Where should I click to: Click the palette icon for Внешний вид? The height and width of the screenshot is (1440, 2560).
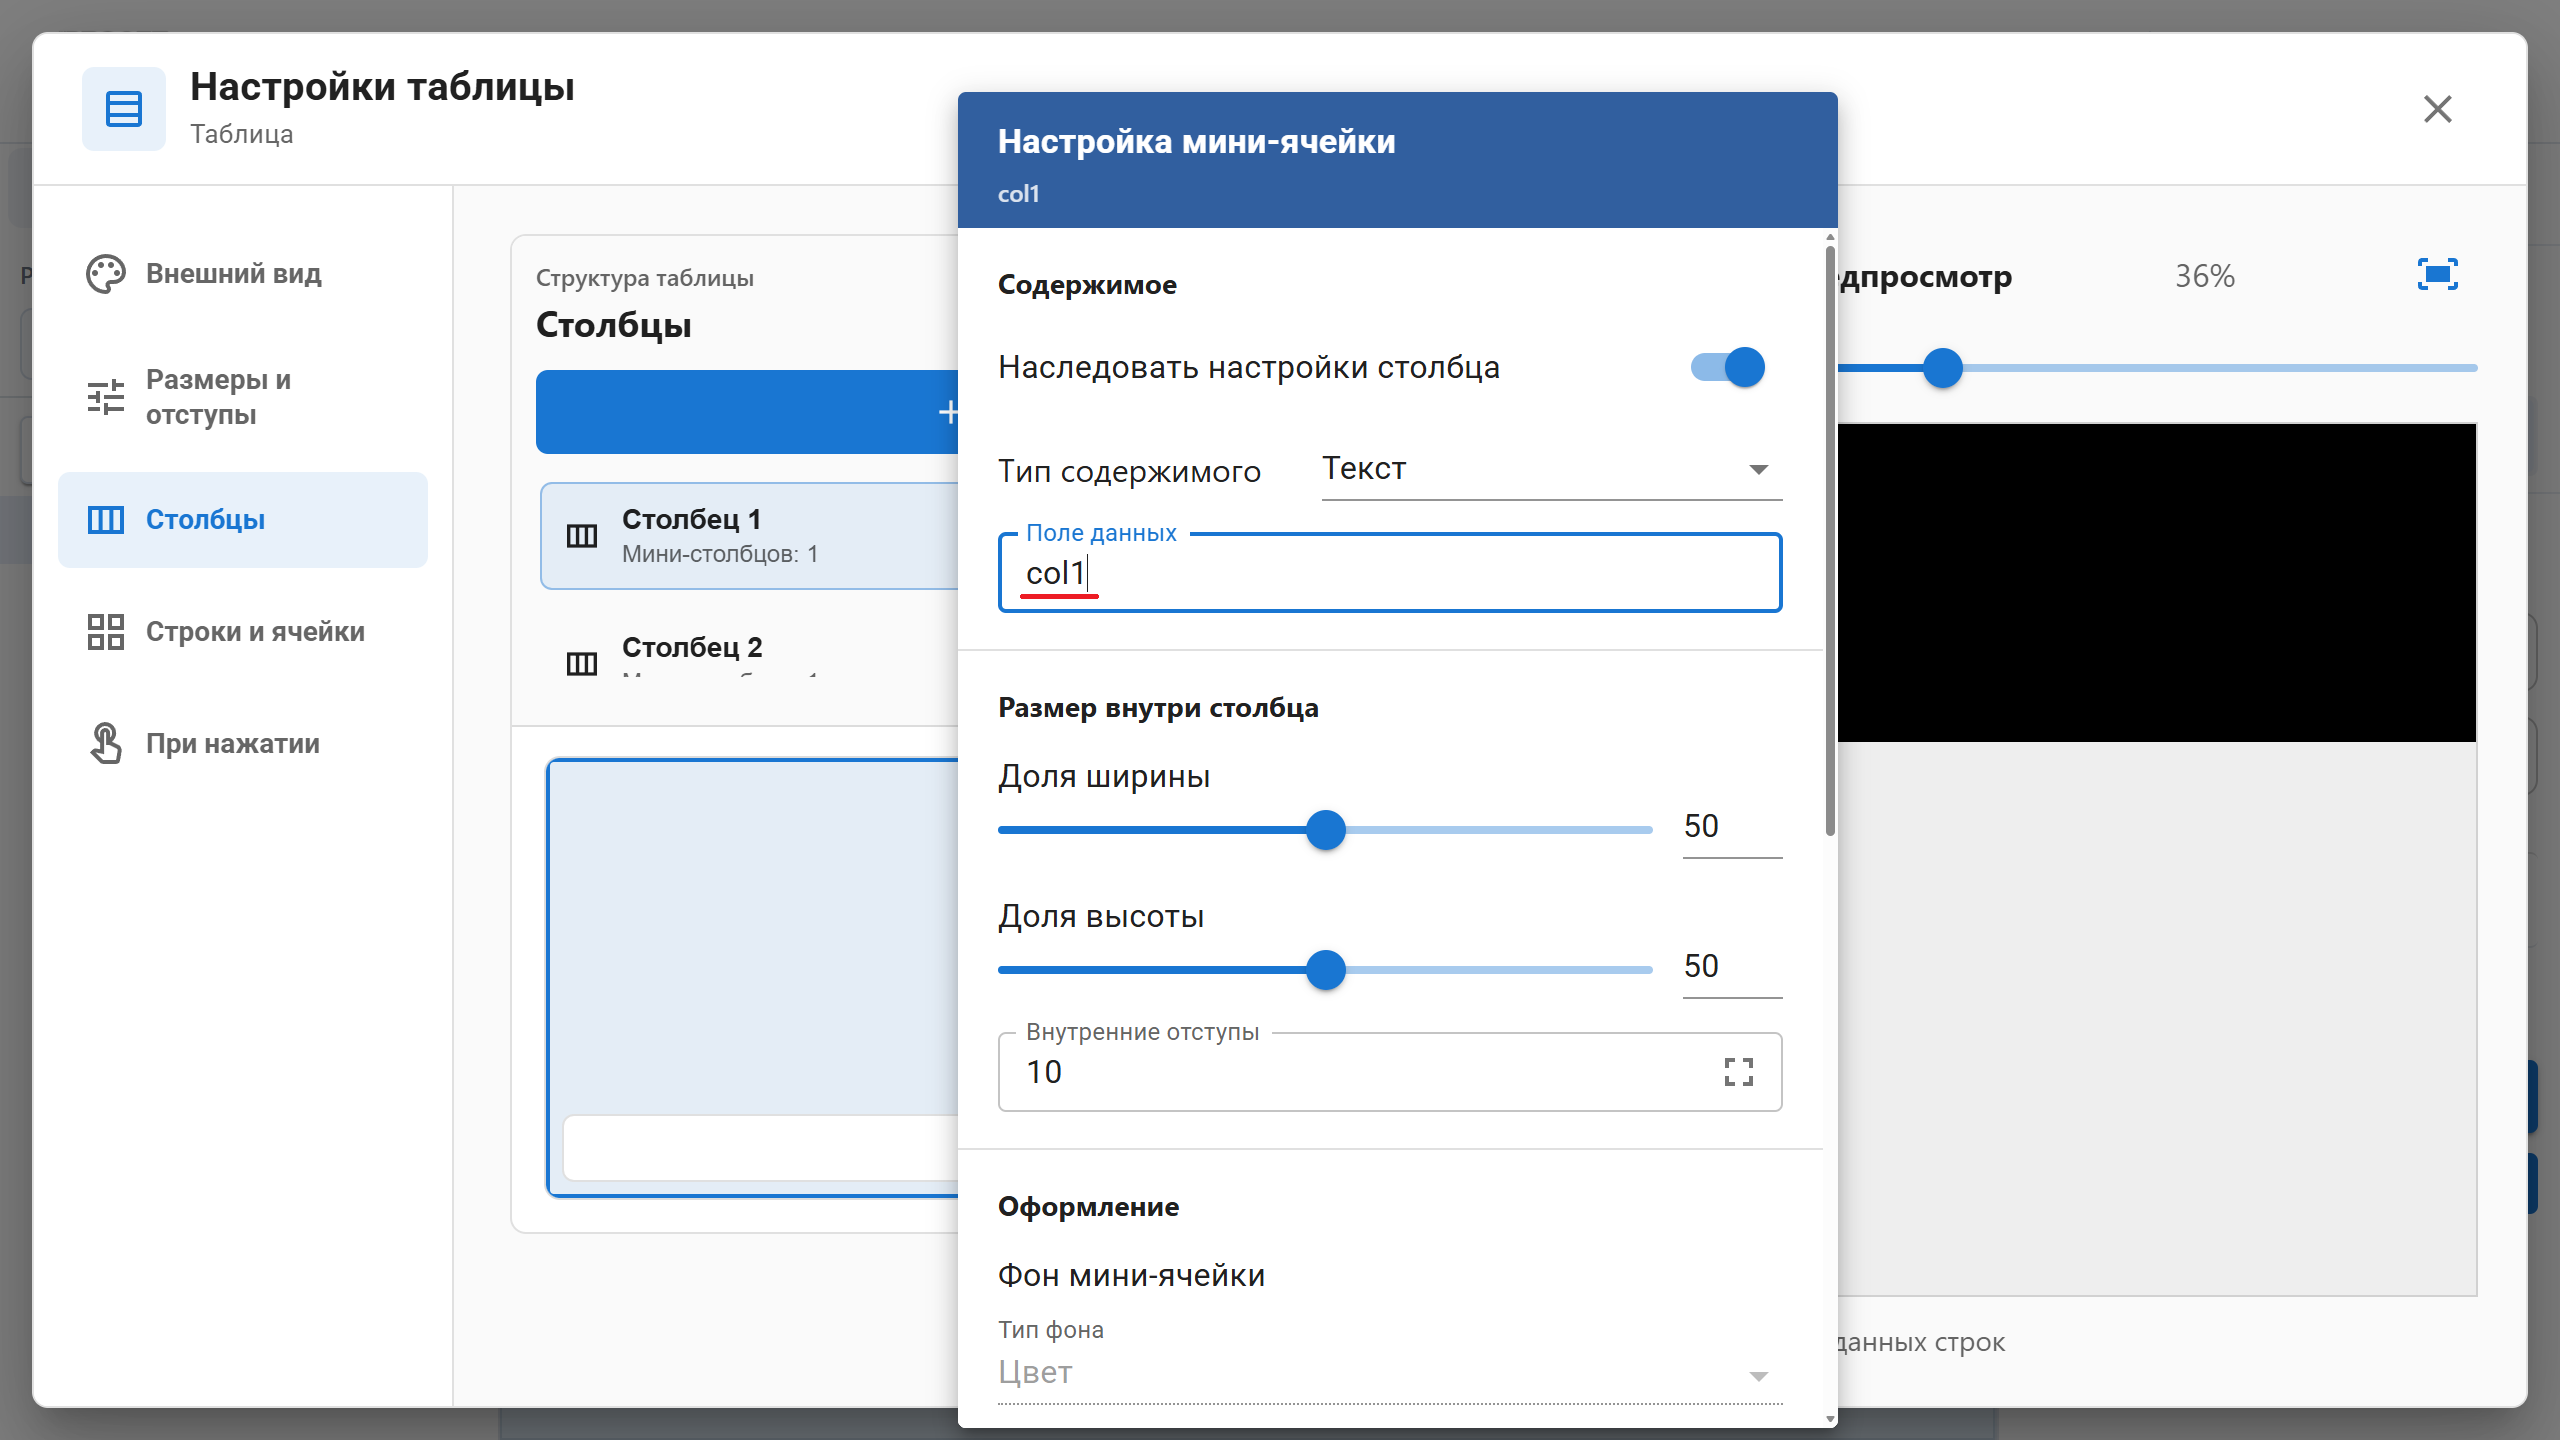pos(106,274)
